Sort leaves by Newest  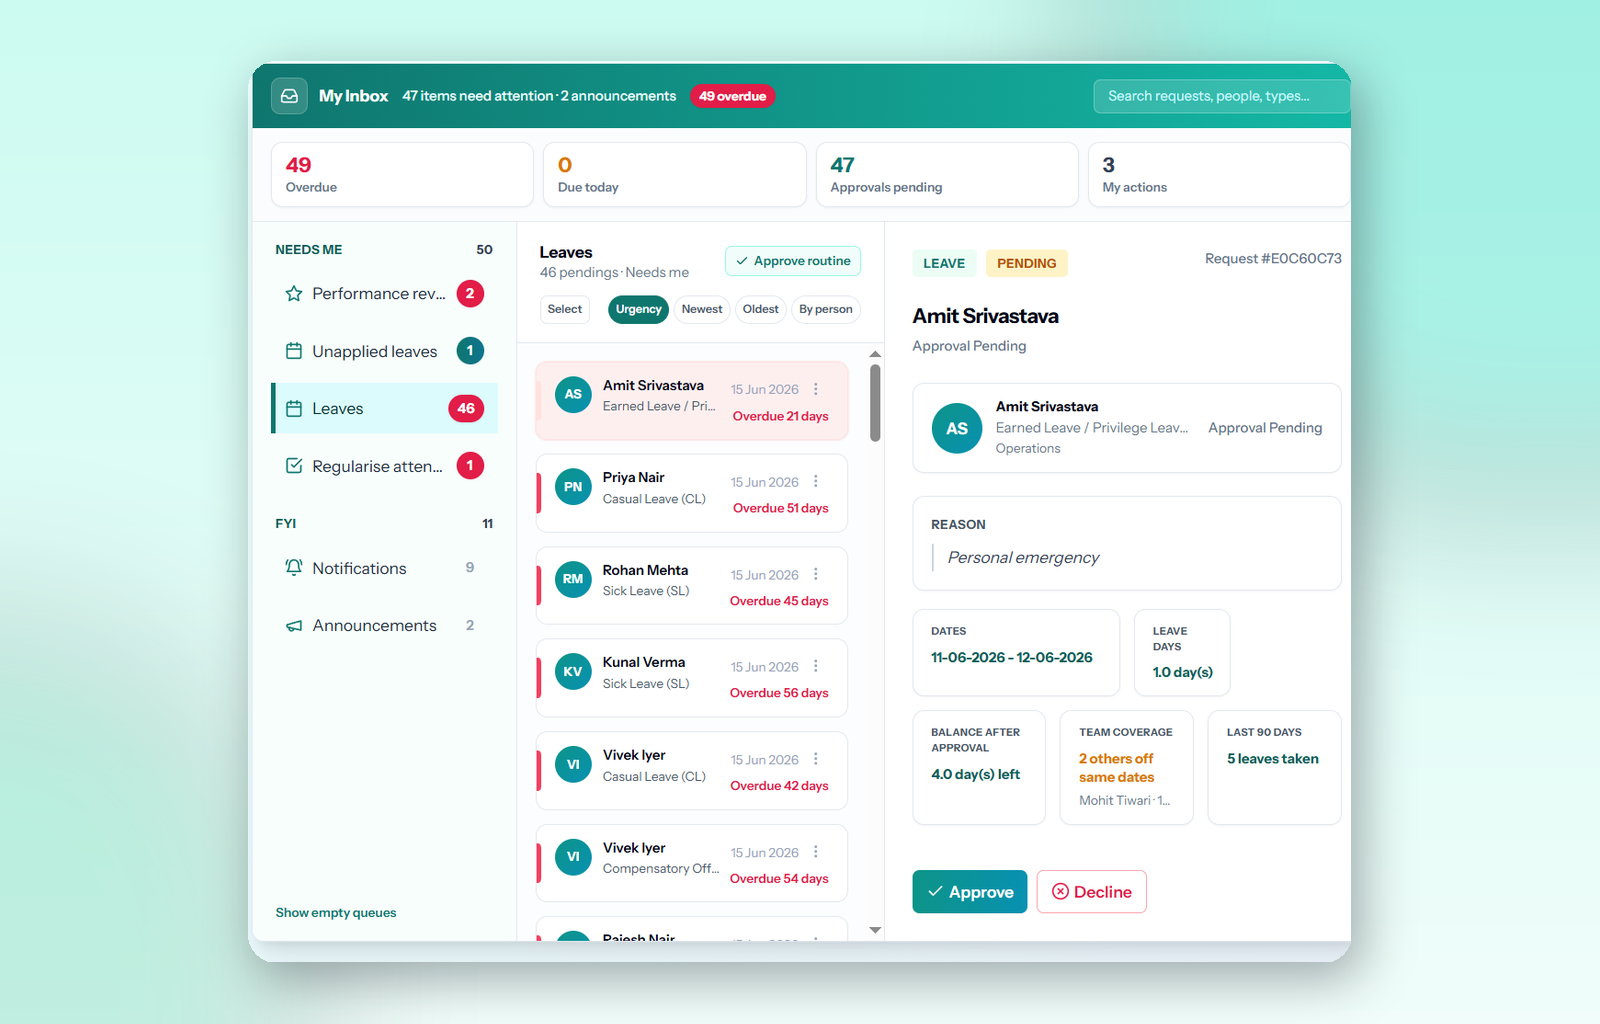coord(702,309)
